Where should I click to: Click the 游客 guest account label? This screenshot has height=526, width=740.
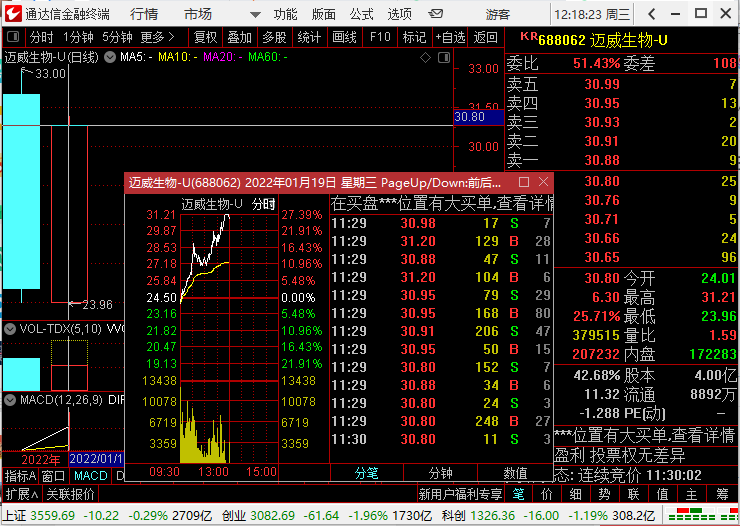[498, 15]
